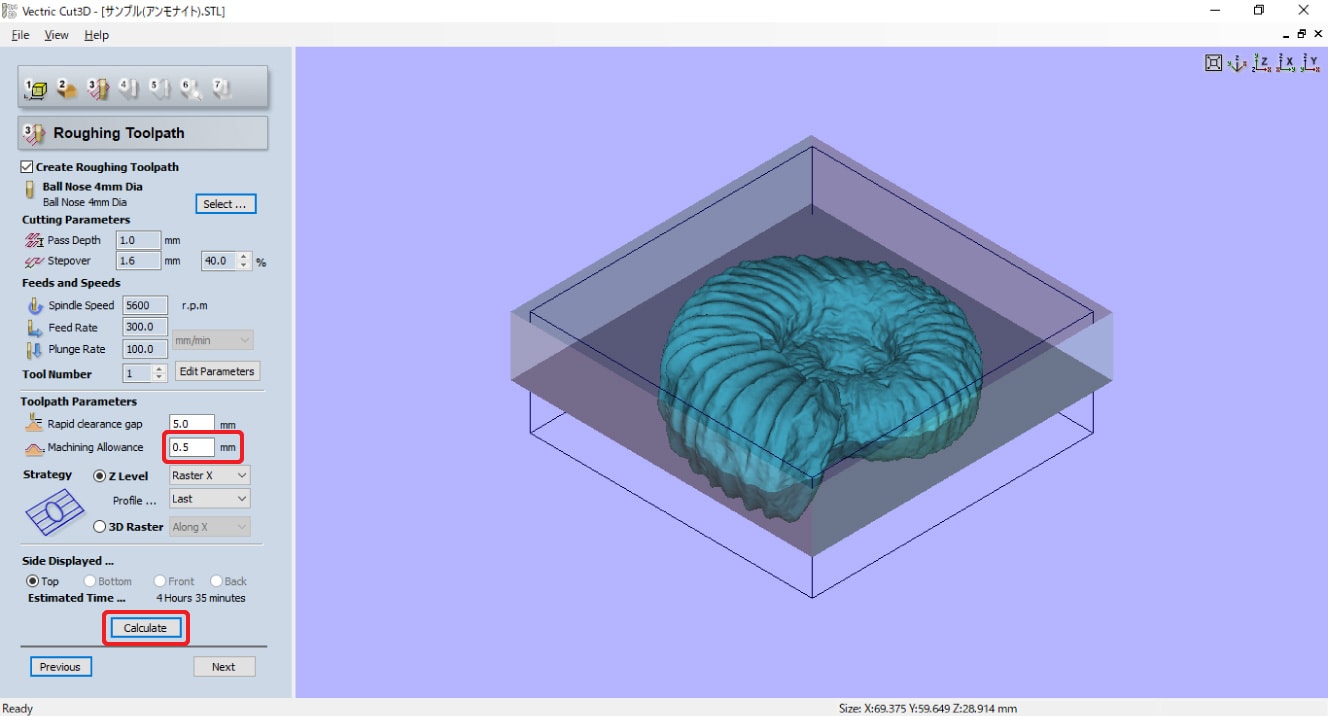Uncheck Create Roughing Toolpath
The image size is (1328, 716).
coord(27,167)
